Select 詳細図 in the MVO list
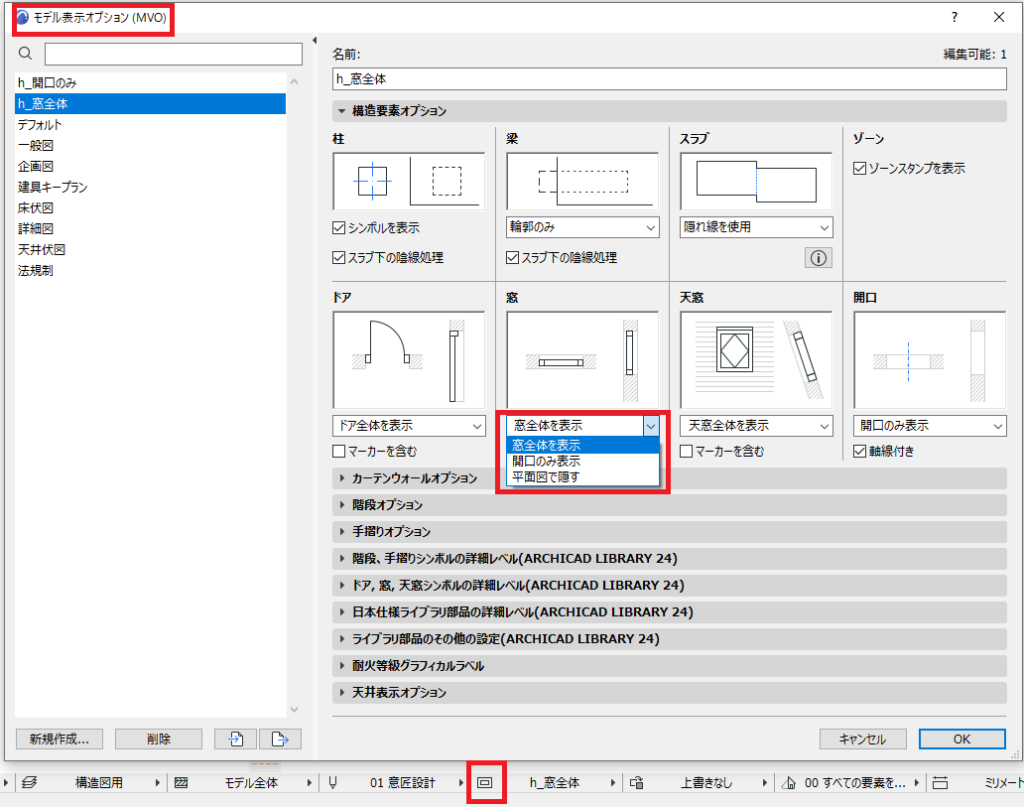Image resolution: width=1024 pixels, height=807 pixels. coord(150,229)
